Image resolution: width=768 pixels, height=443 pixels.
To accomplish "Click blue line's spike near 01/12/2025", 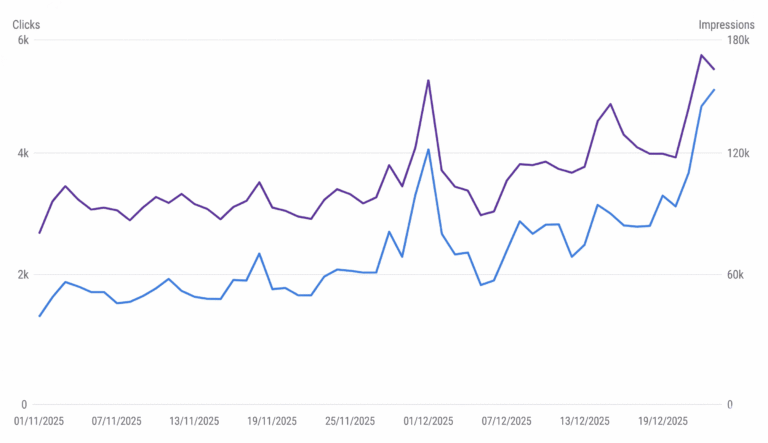I will pyautogui.click(x=428, y=150).
